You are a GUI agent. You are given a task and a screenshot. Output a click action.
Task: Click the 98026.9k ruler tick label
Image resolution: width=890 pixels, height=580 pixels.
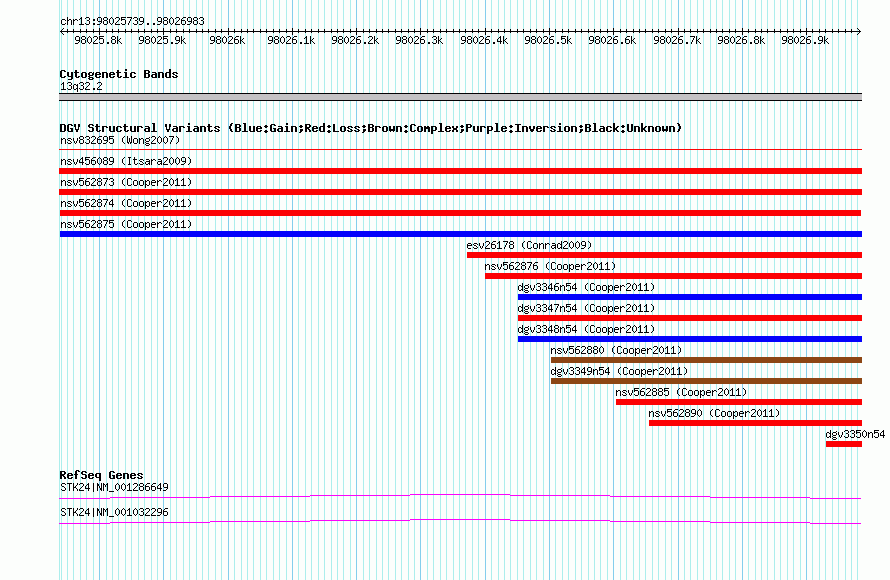point(805,40)
